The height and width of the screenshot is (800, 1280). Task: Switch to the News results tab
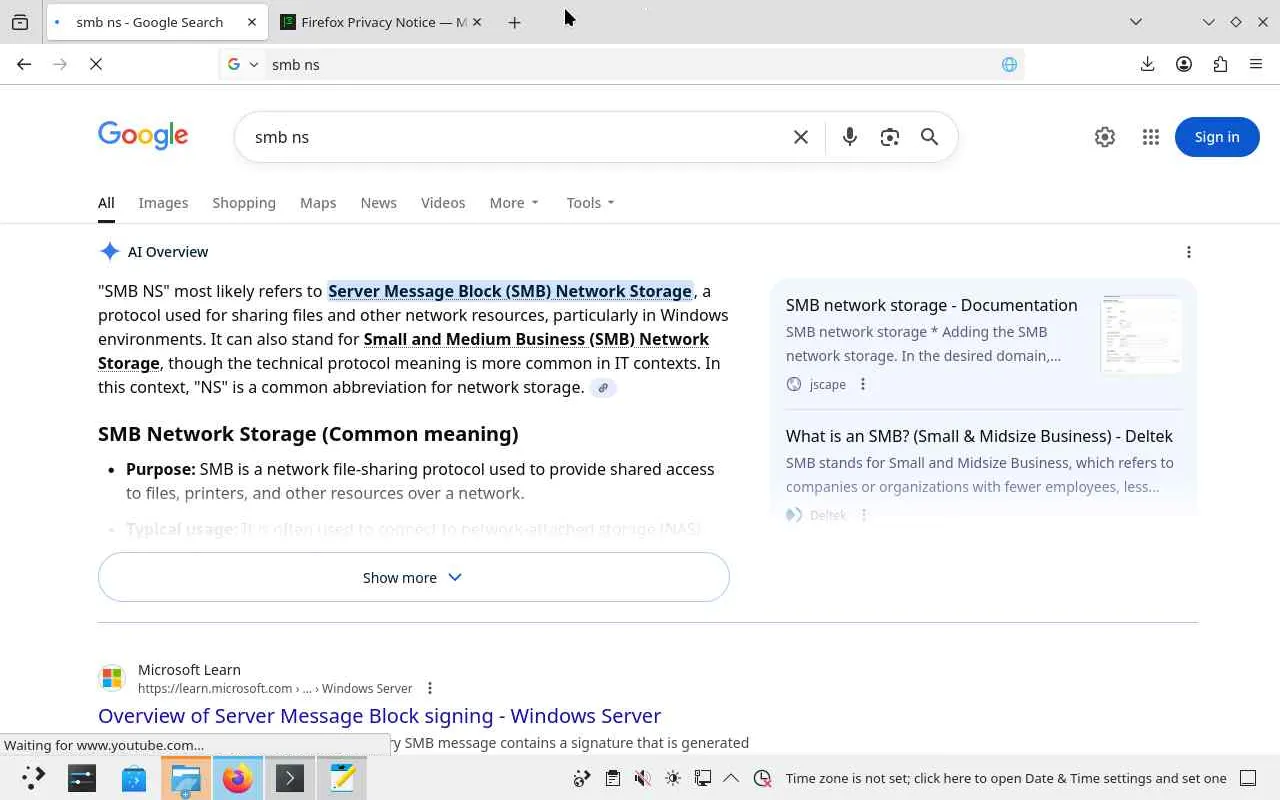point(378,203)
